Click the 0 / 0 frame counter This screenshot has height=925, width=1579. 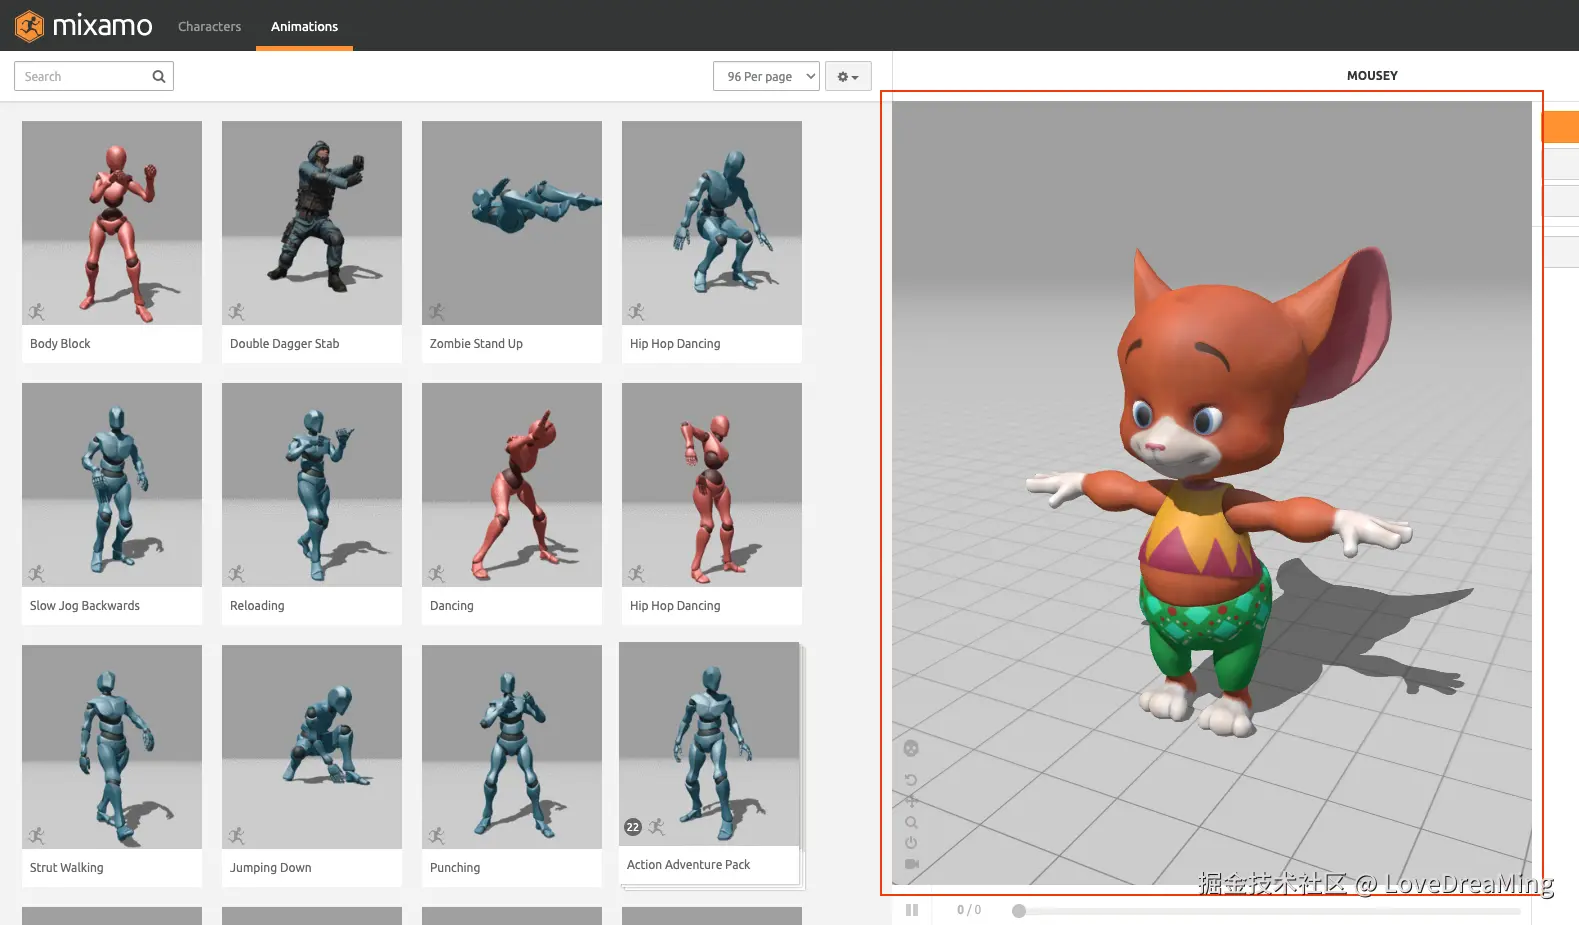point(969,910)
